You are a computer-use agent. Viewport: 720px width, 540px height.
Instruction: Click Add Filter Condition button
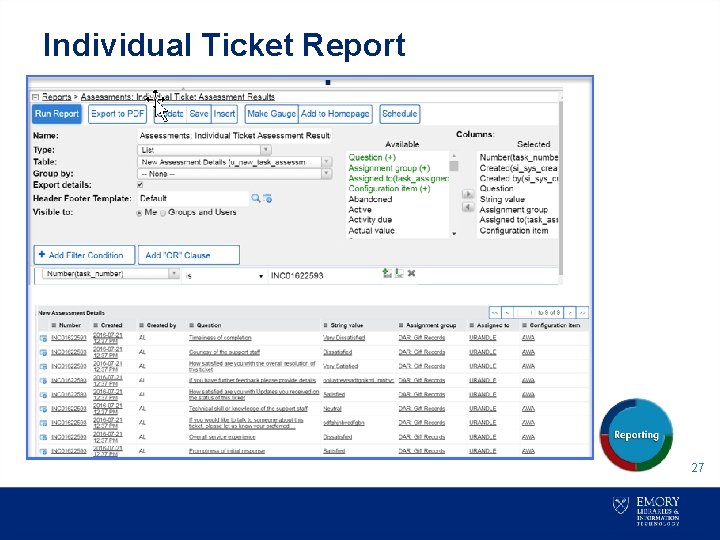tap(84, 255)
